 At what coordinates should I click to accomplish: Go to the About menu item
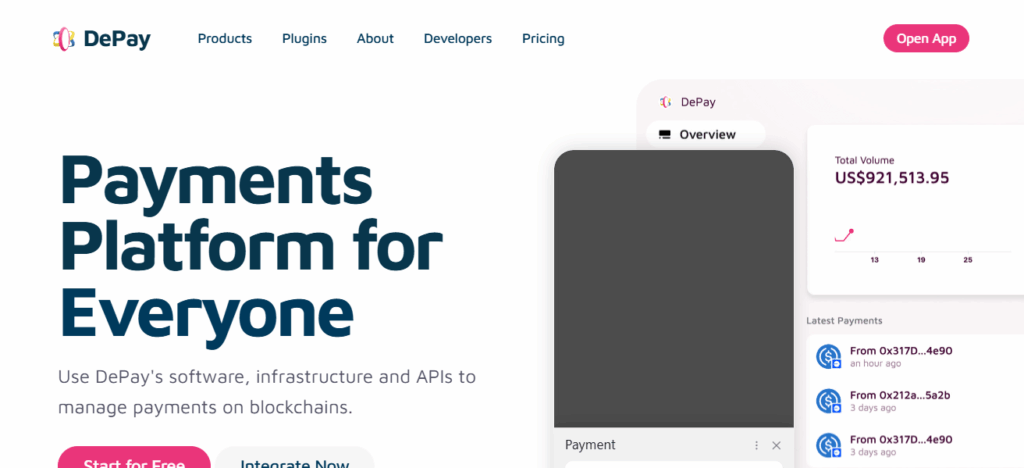tap(375, 39)
